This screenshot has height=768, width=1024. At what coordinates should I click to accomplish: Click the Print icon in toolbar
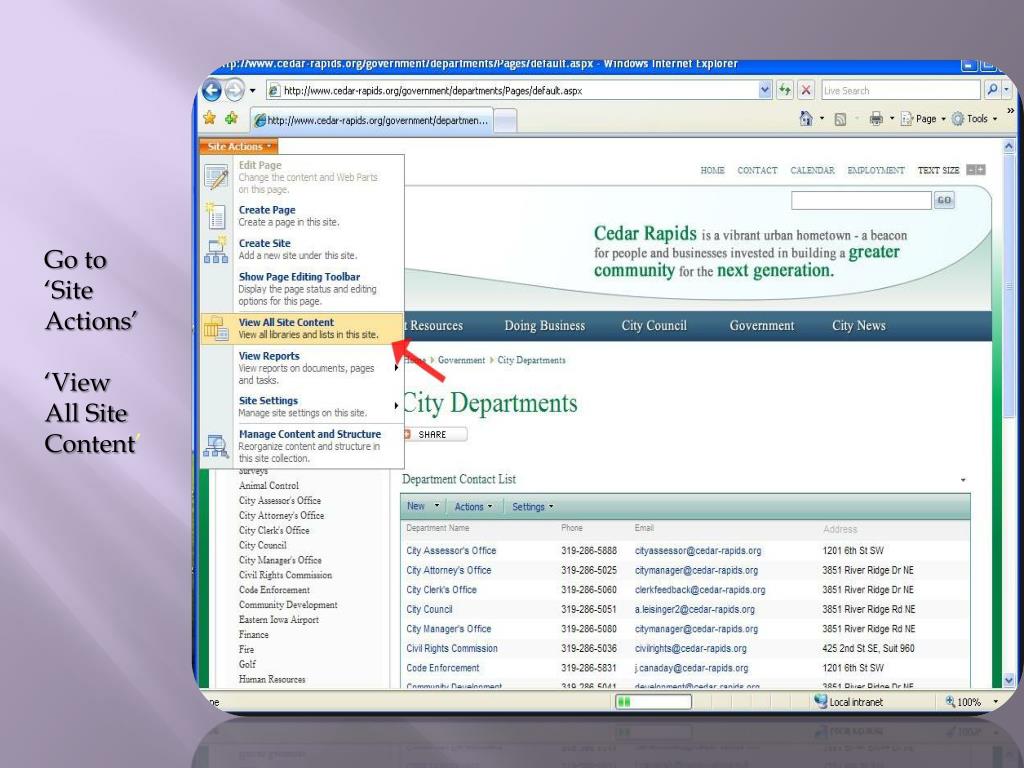876,118
